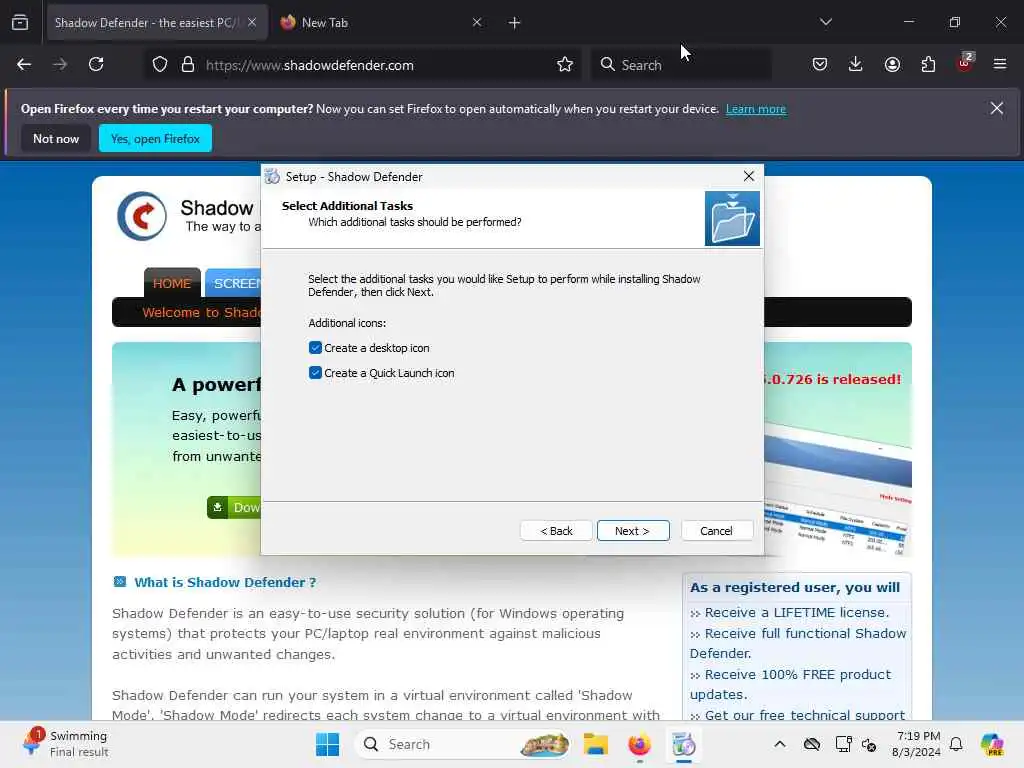Open Firefox View icon in tab bar
Image resolution: width=1024 pixels, height=768 pixels.
[x=20, y=22]
